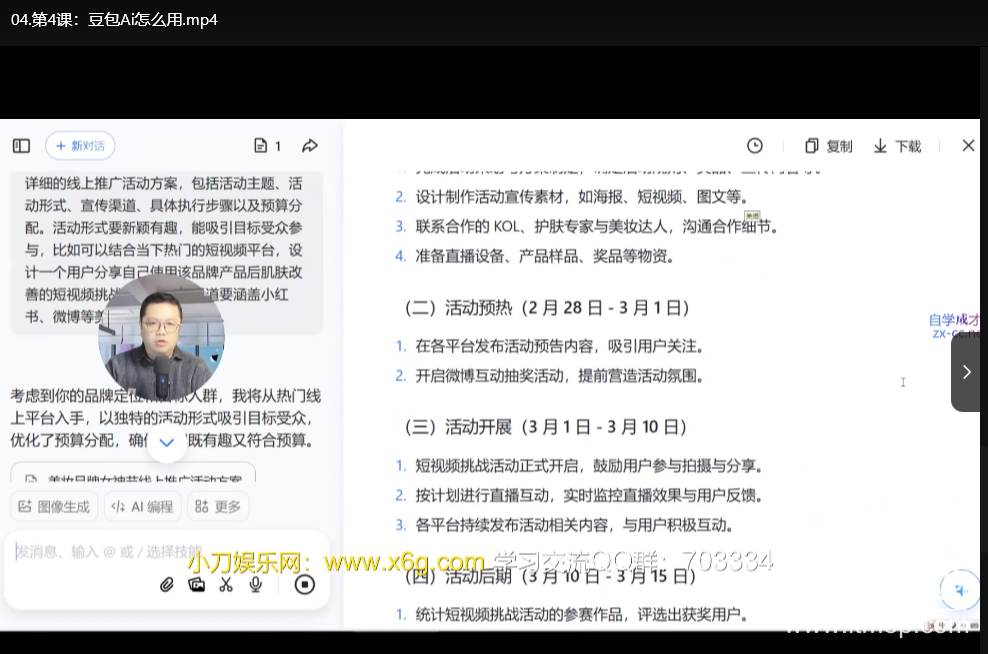Expand the 更多 skills menu

click(x=218, y=506)
